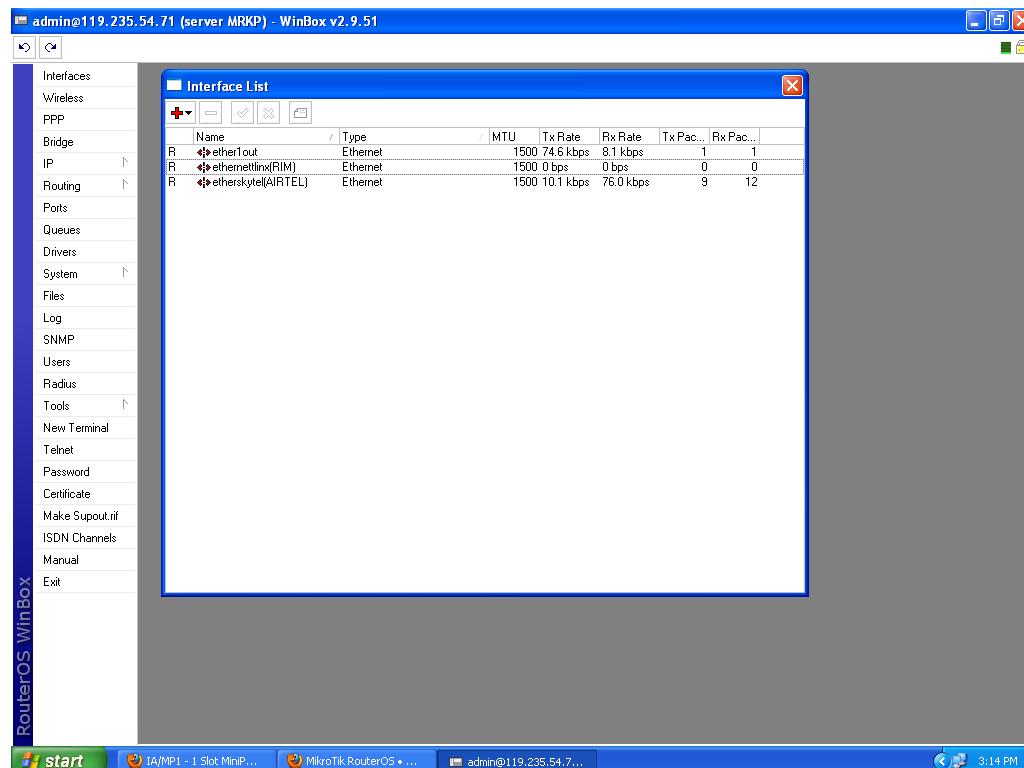Click the 74.6 kbps Tx Rate value

coord(566,152)
